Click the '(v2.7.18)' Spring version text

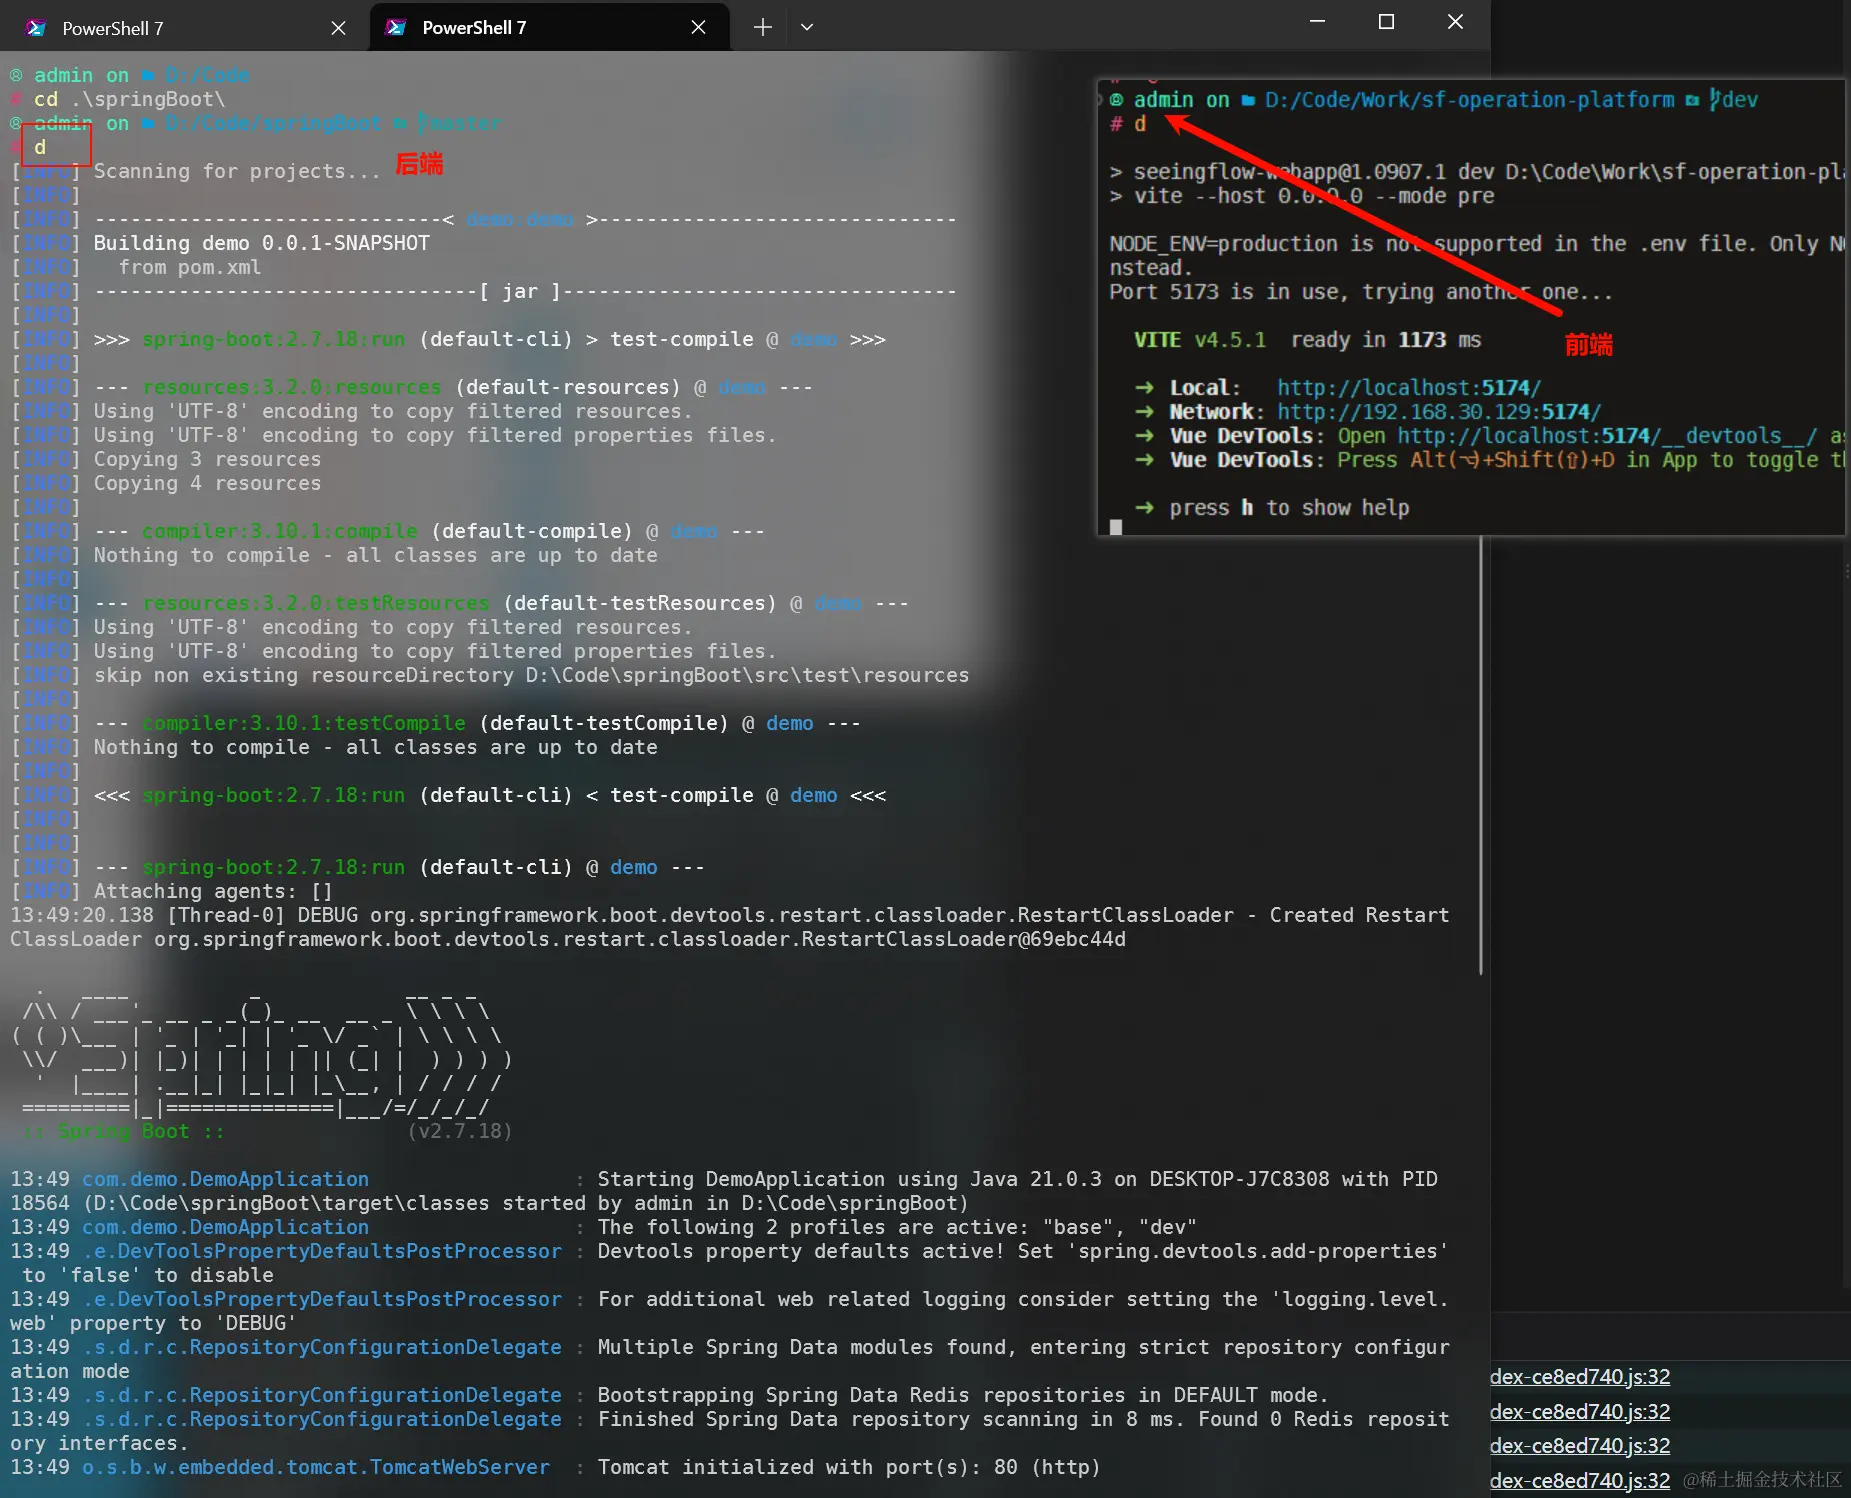[x=460, y=1132]
